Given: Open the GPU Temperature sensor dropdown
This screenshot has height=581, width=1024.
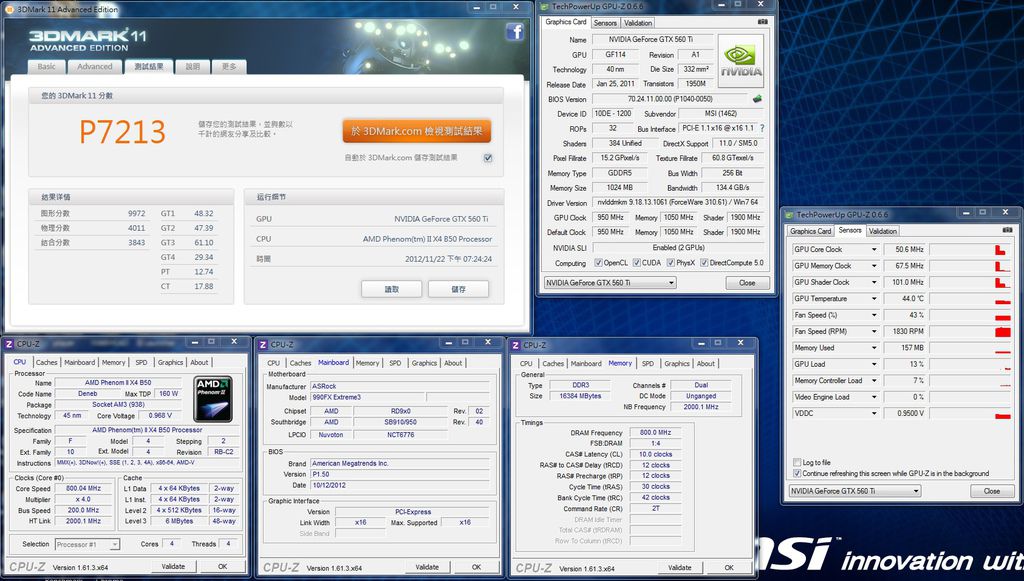Looking at the screenshot, I should click(874, 298).
